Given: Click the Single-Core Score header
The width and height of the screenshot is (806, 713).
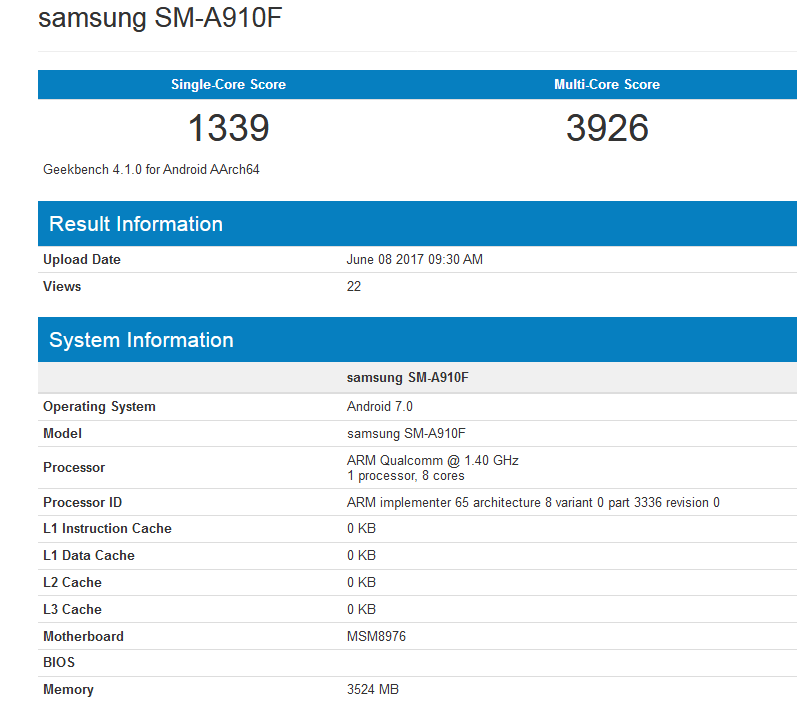Looking at the screenshot, I should (228, 84).
